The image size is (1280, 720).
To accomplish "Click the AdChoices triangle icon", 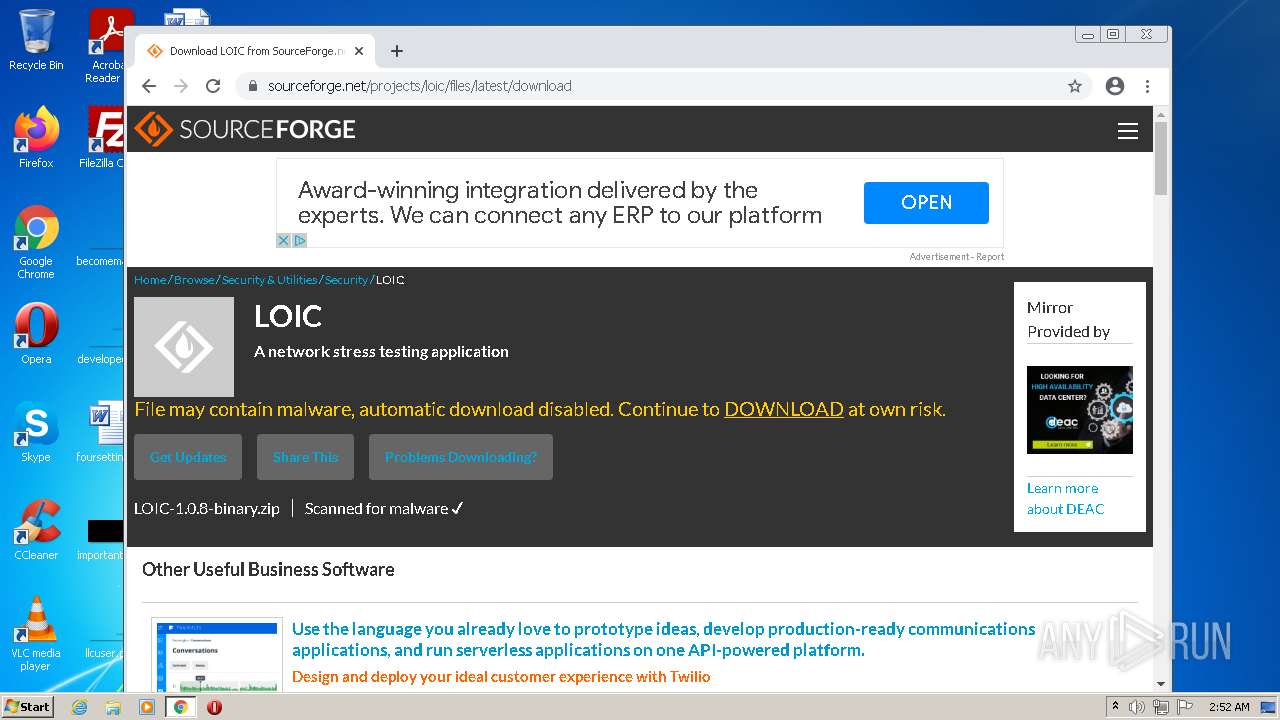I will pos(299,240).
